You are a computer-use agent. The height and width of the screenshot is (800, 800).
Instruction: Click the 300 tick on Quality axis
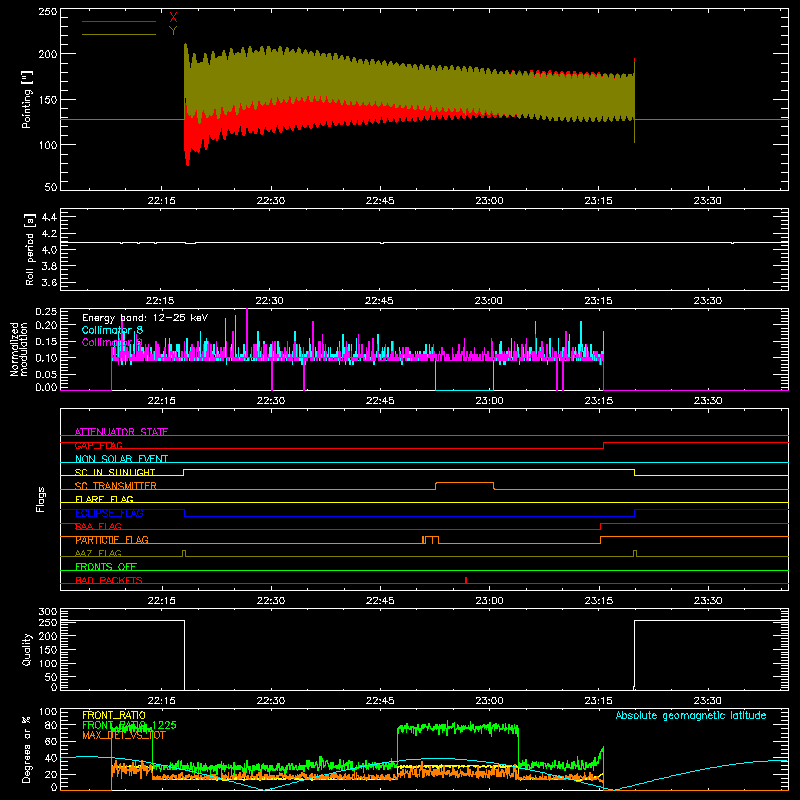tap(48, 612)
